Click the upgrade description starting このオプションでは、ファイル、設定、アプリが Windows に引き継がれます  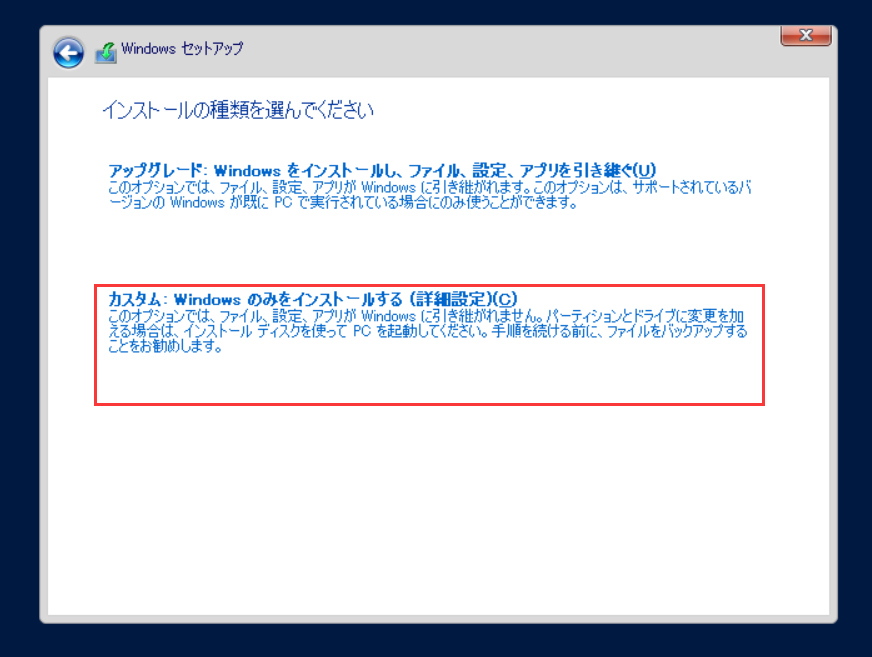point(429,195)
